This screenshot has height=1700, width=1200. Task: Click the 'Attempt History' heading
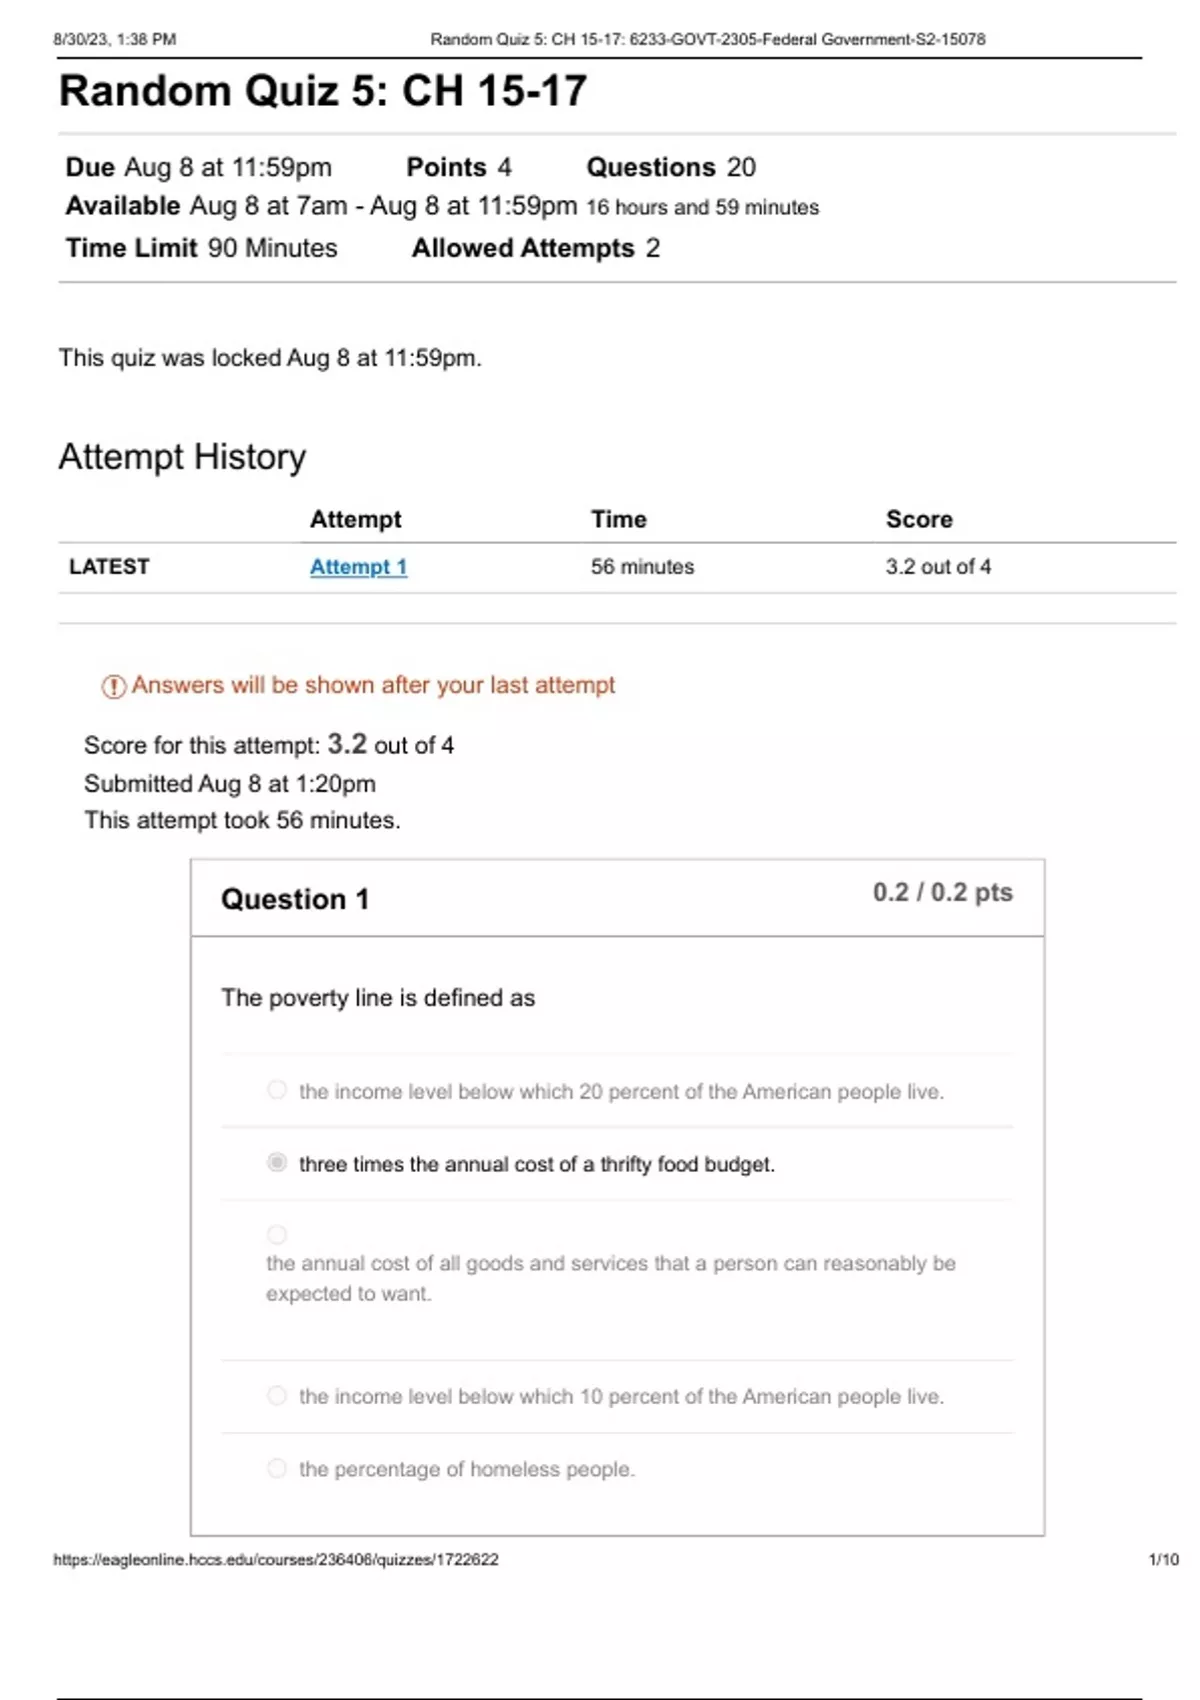pos(182,457)
